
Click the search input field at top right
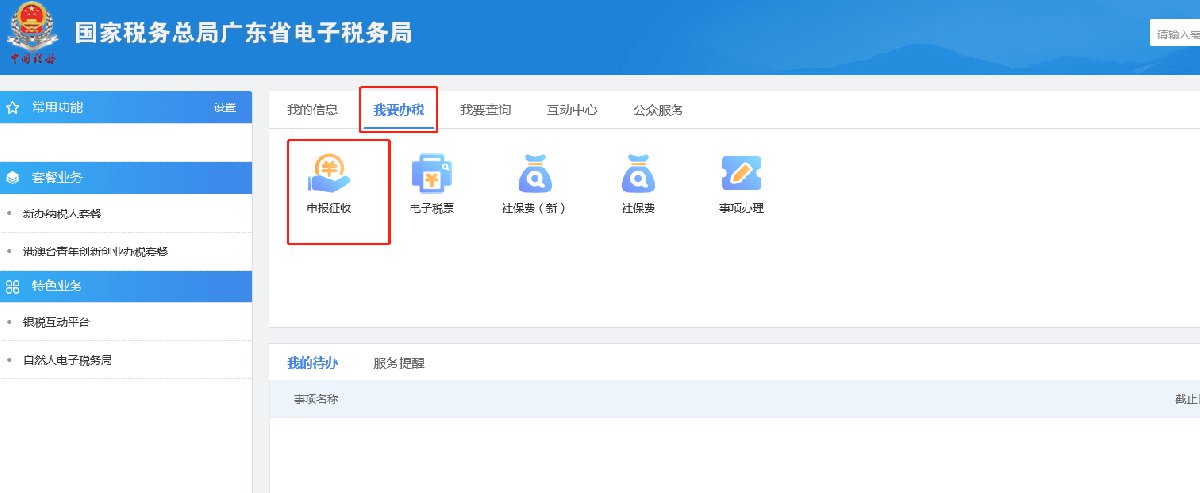[1175, 35]
